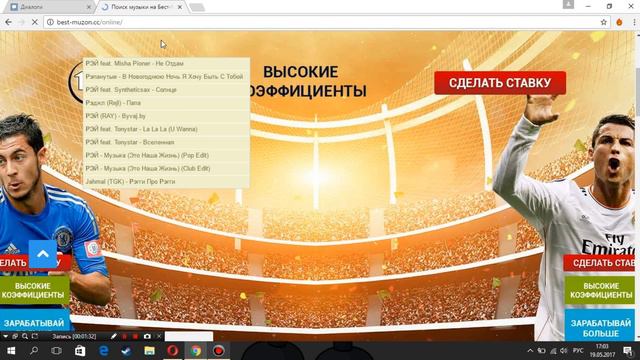640x360 pixels.
Task: Open Windows search from the taskbar
Action: pyautogui.click(x=34, y=351)
